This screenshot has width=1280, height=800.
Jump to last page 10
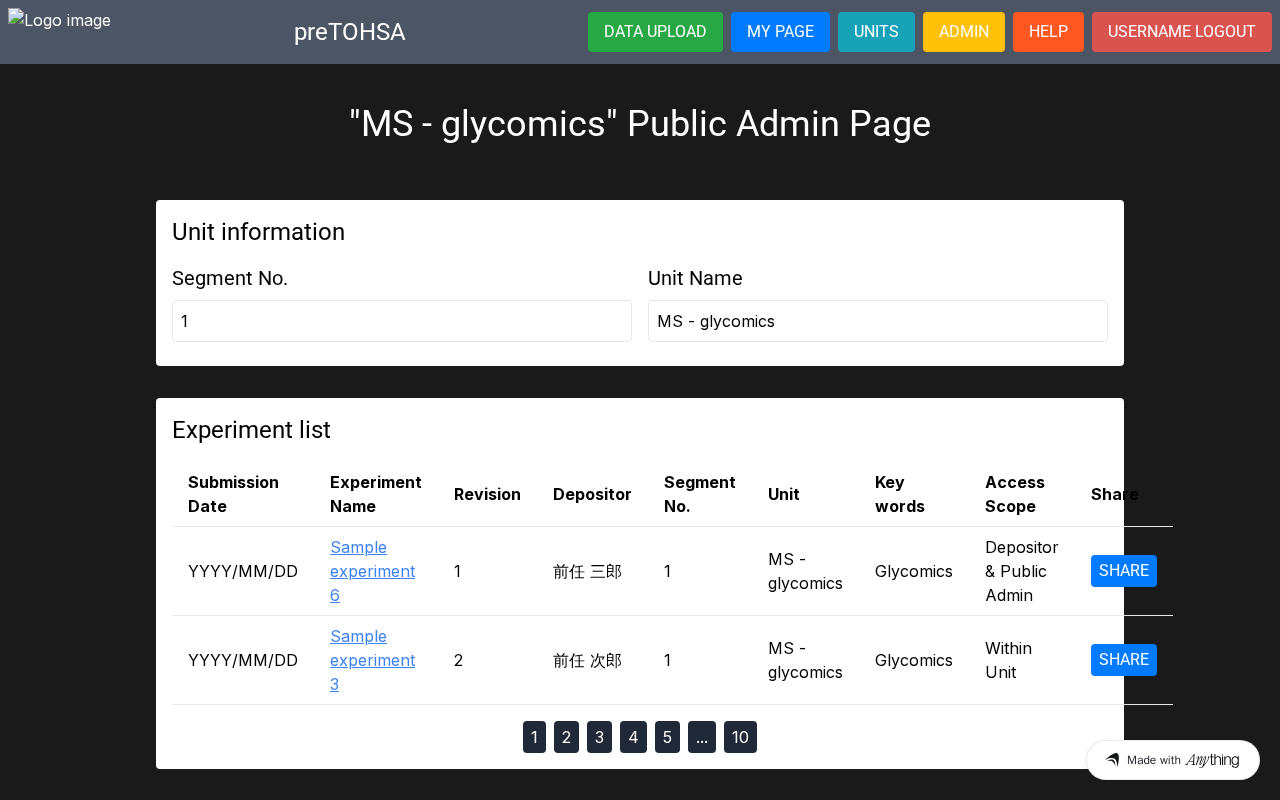(x=740, y=737)
